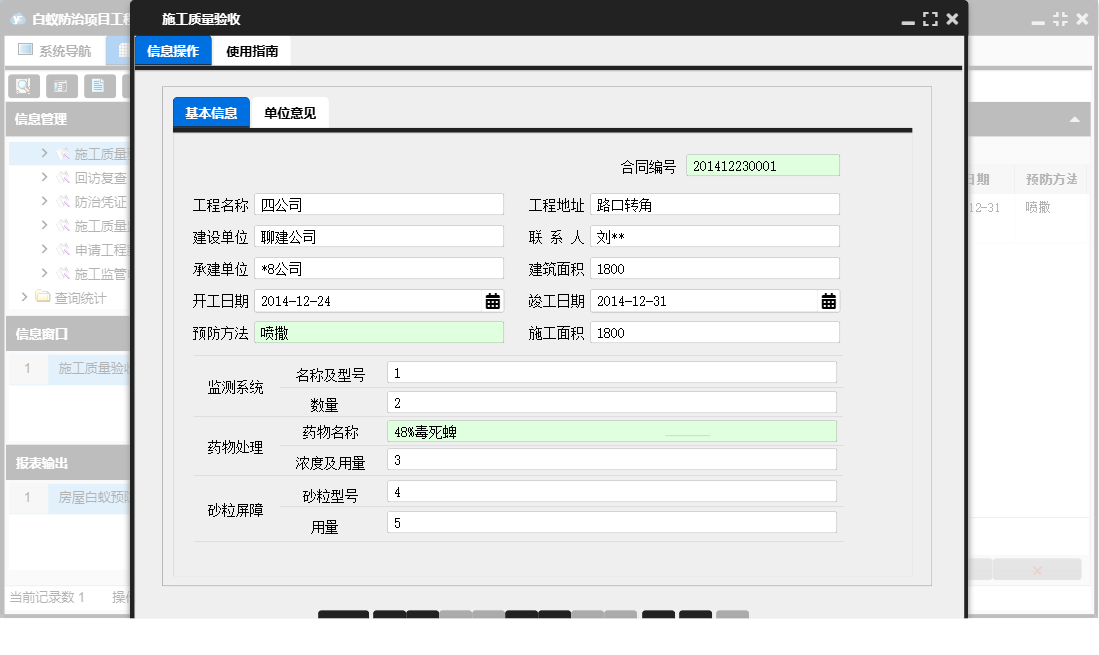Click the 报表输出 panel header
Screen dimensions: 1099x655
coord(68,463)
